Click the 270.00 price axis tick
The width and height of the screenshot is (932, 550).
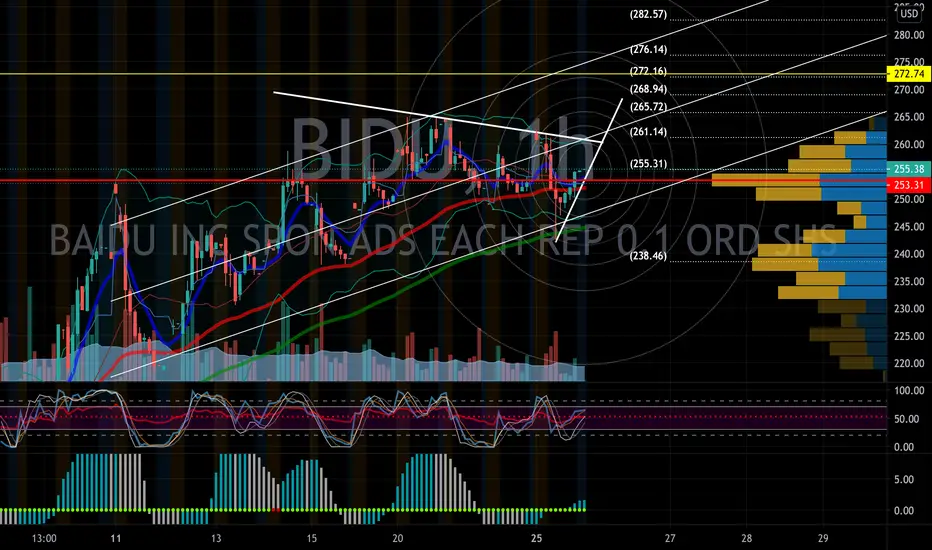(909, 90)
